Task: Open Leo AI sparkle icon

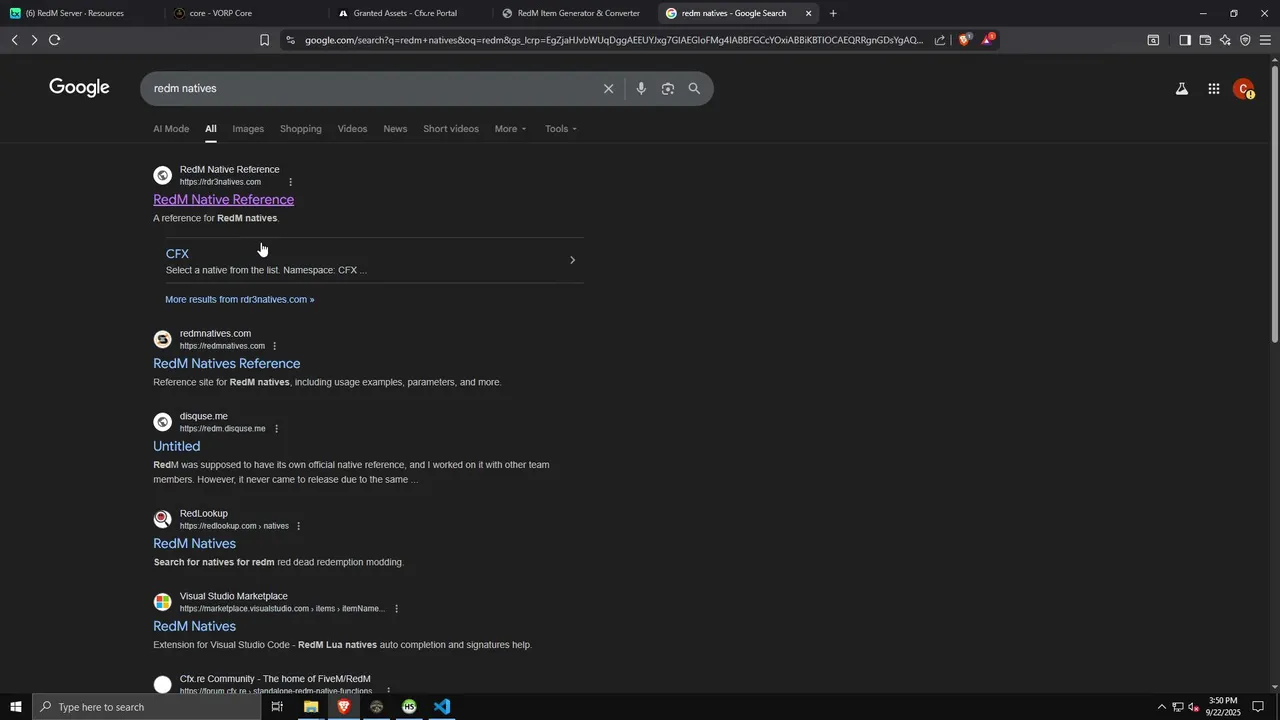Action: click(x=1225, y=40)
